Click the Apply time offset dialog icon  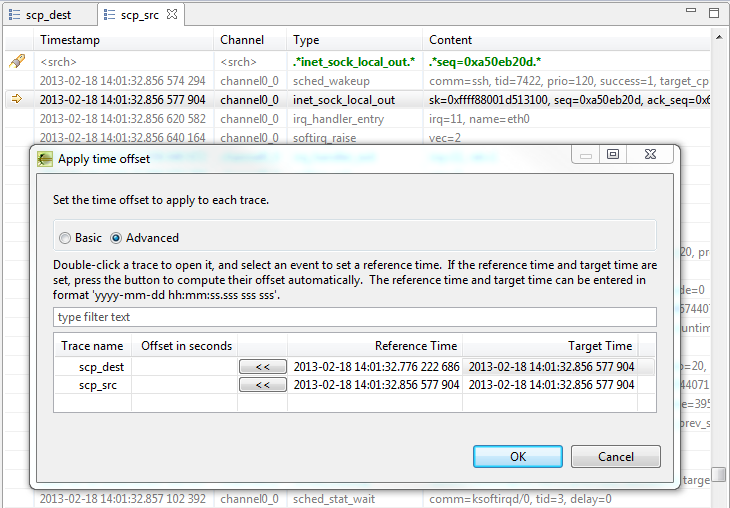pyautogui.click(x=45, y=159)
